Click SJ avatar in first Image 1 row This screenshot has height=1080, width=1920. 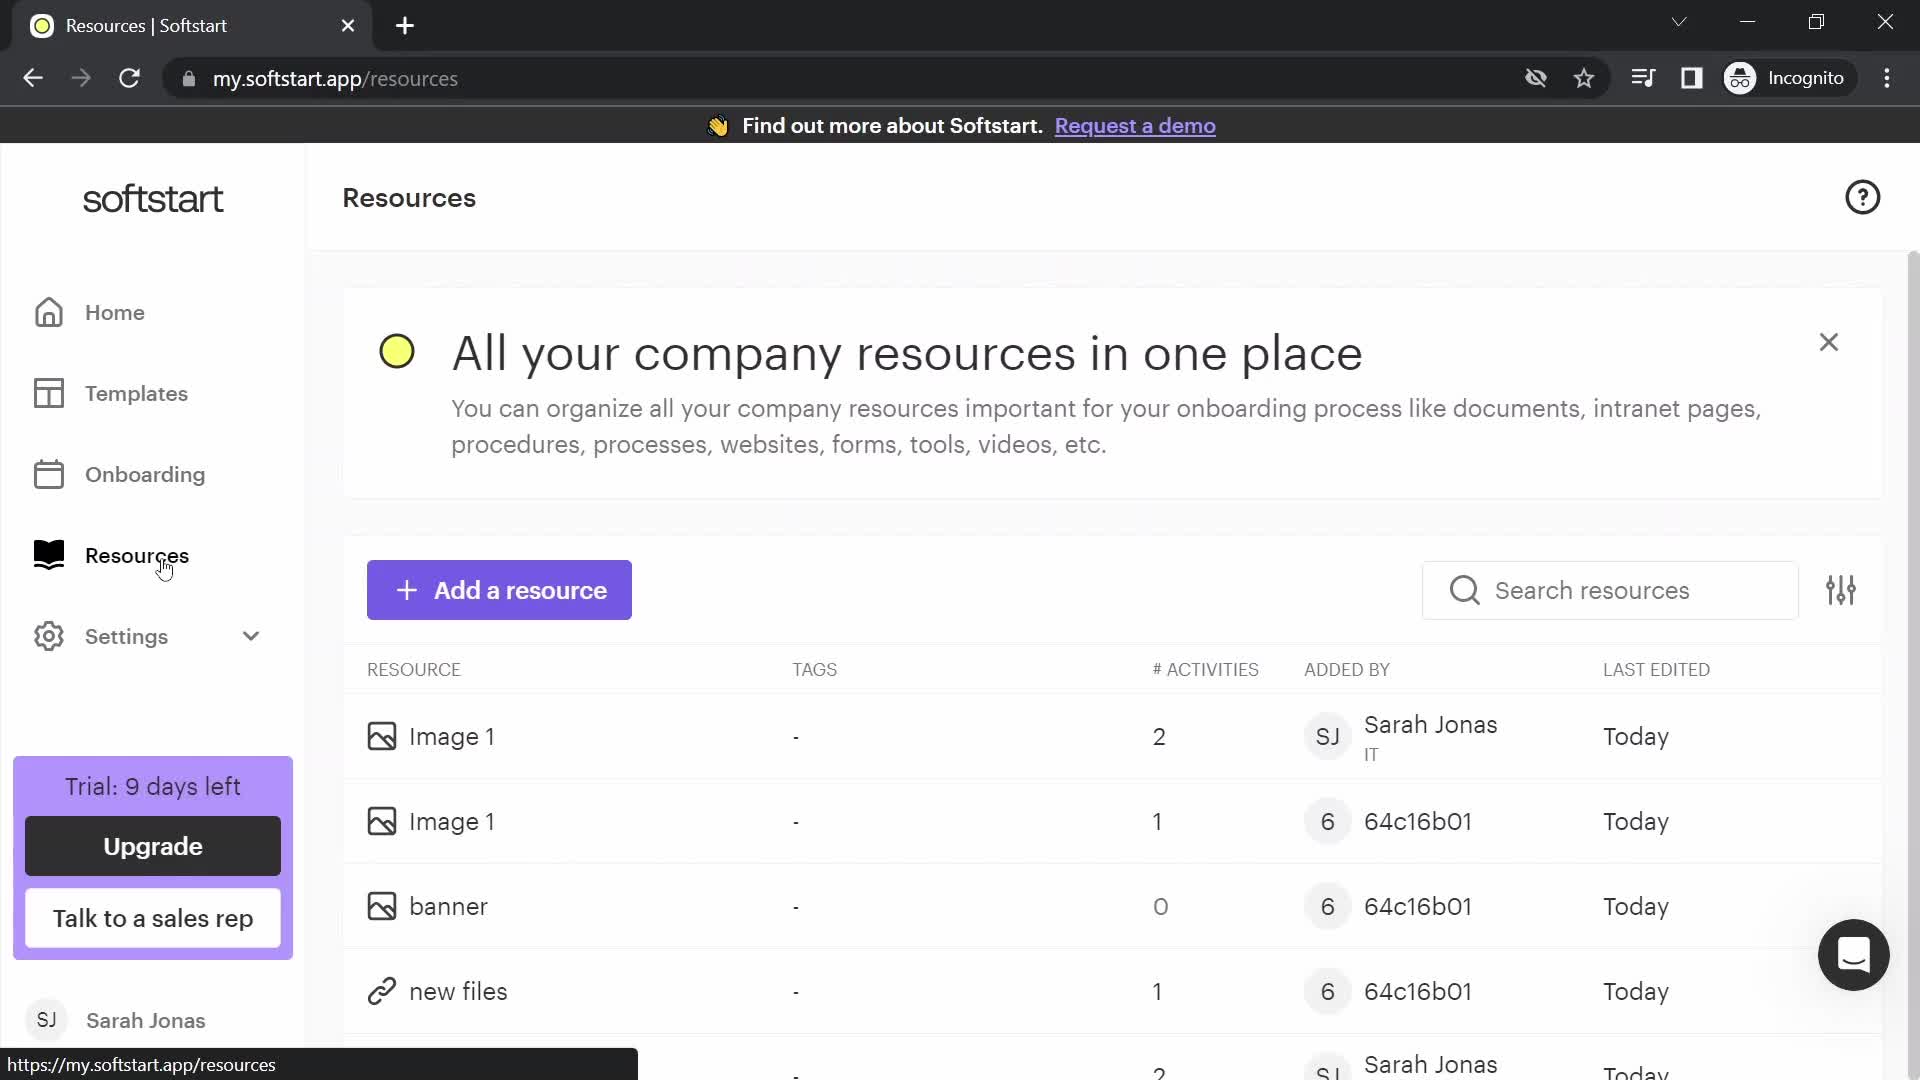[x=1327, y=737]
